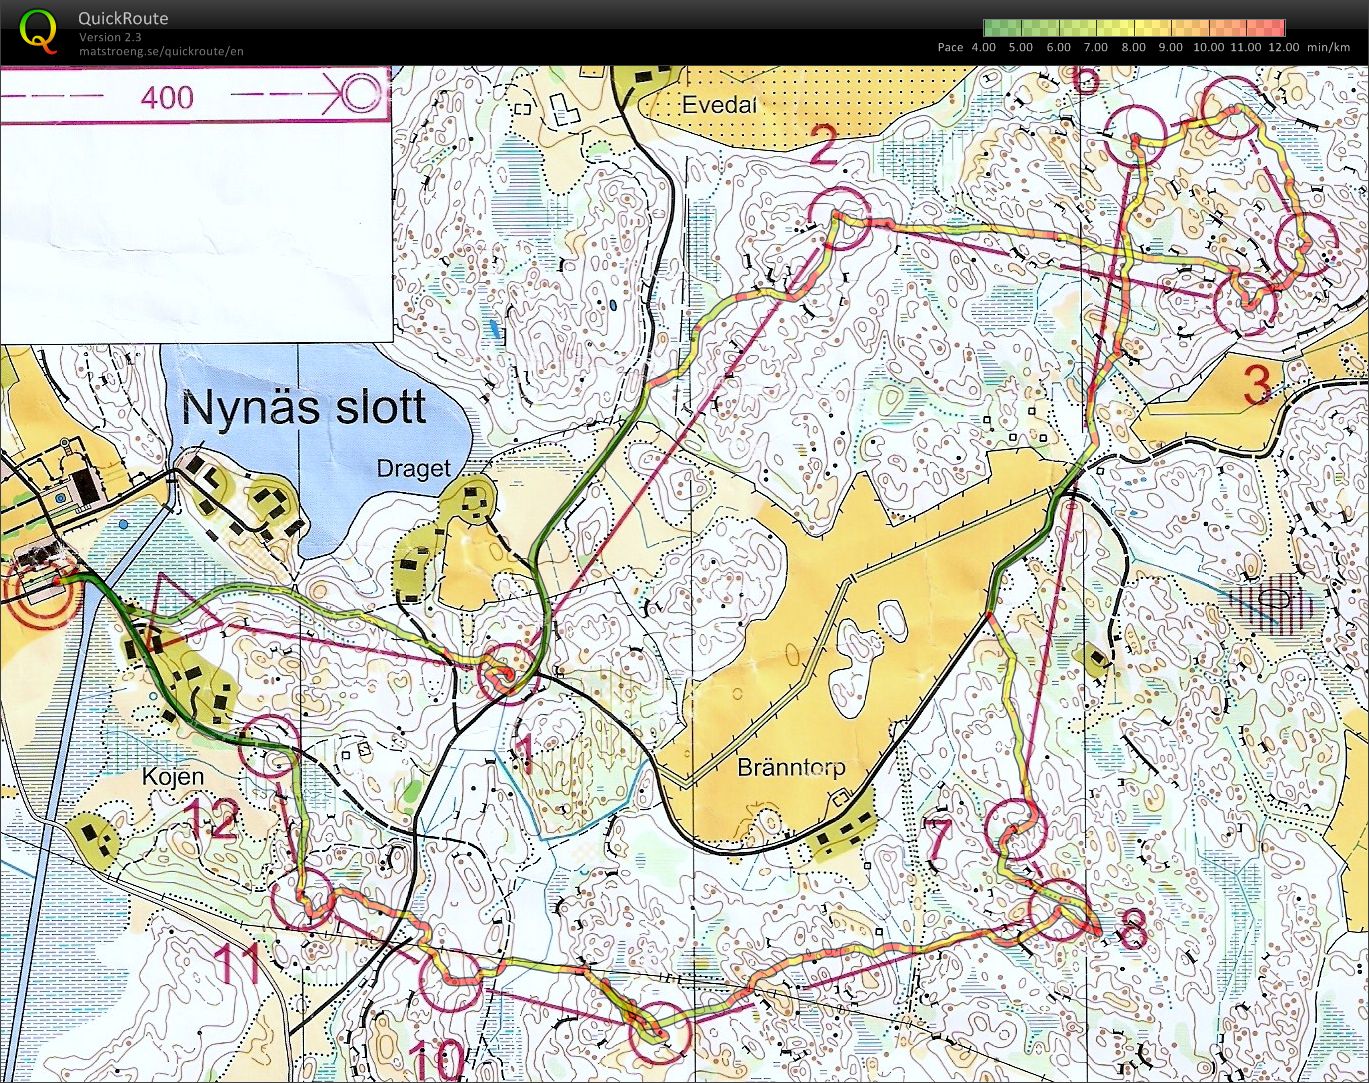Screen dimensions: 1369x1083
Task: Click the control 7 circle
Action: 1016,830
